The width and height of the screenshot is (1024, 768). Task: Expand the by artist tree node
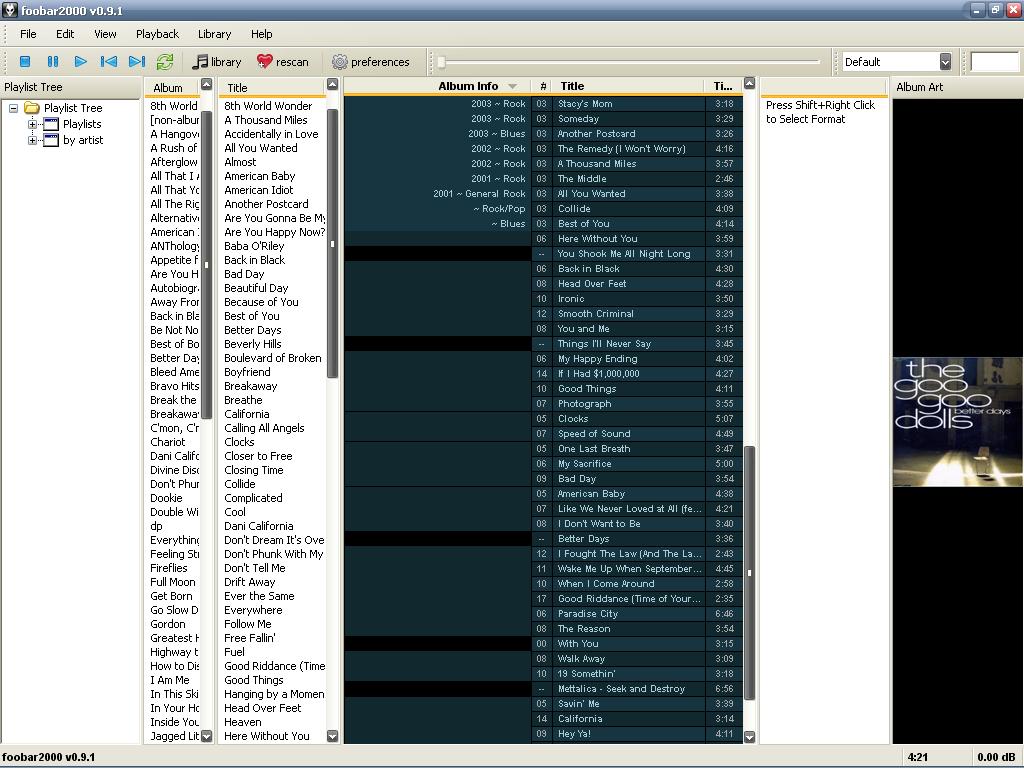coord(32,140)
